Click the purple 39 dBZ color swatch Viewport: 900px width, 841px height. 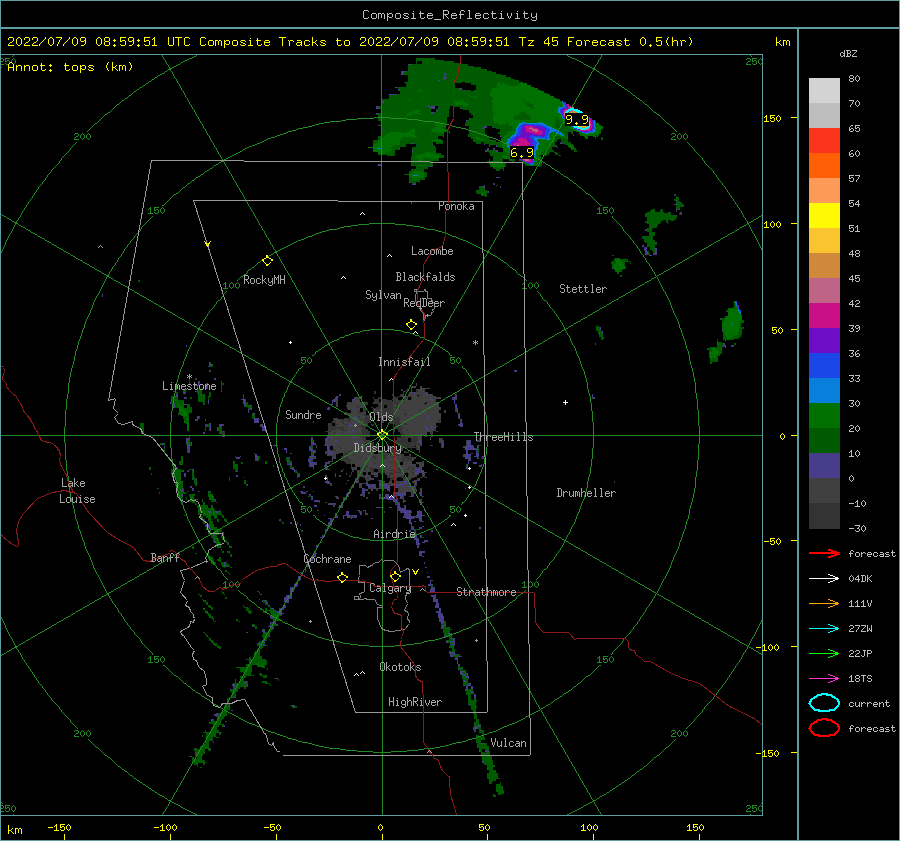824,341
